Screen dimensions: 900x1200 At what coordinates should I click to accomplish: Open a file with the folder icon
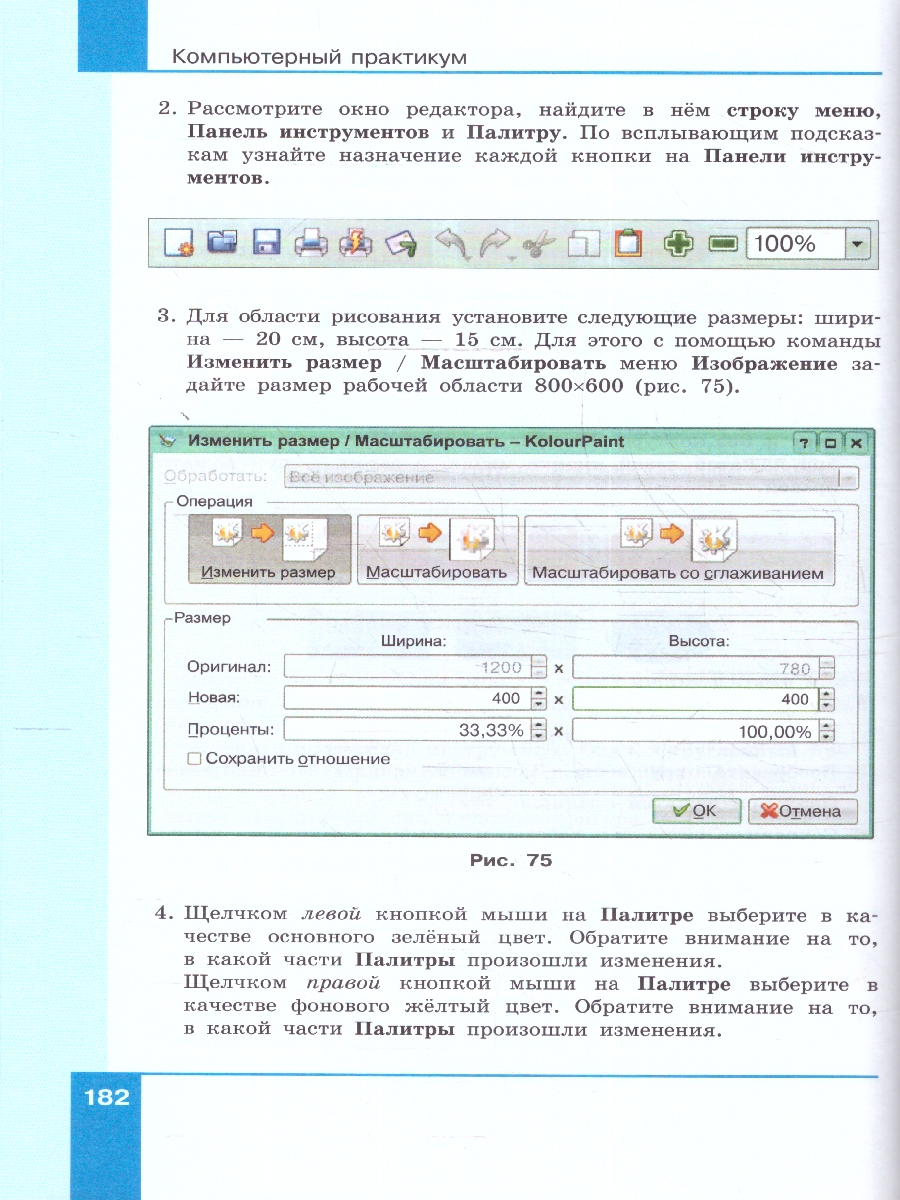(x=221, y=244)
